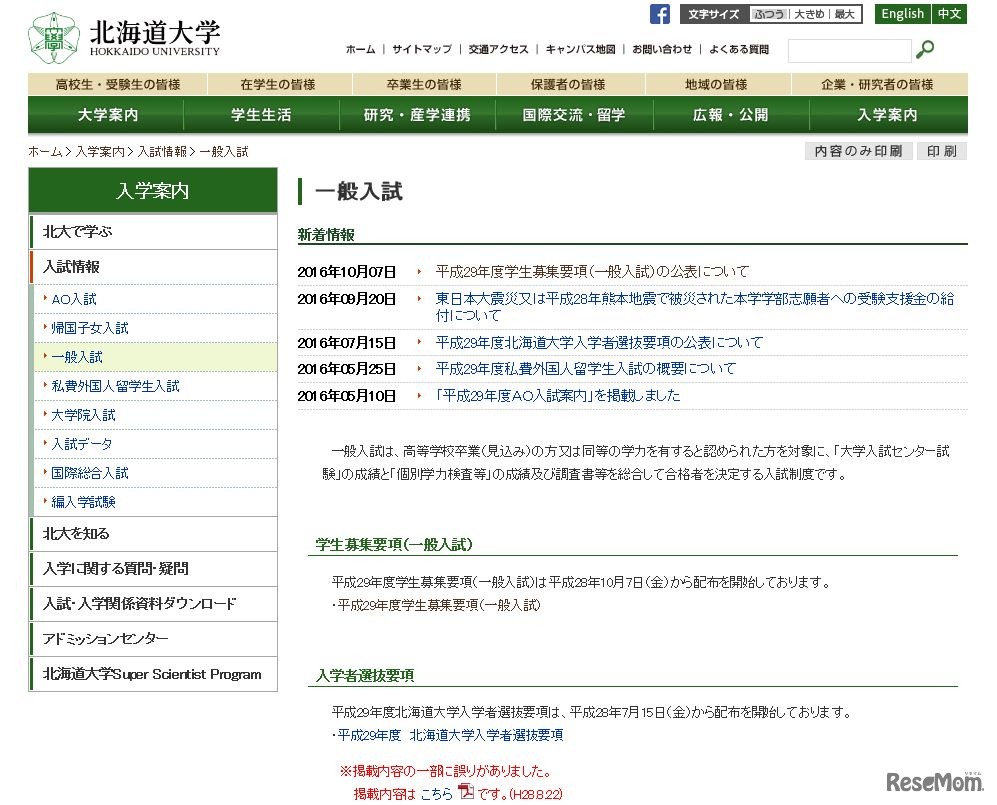Select 在学生の皆様 tab
Viewport: 997px width, 805px height.
point(278,84)
